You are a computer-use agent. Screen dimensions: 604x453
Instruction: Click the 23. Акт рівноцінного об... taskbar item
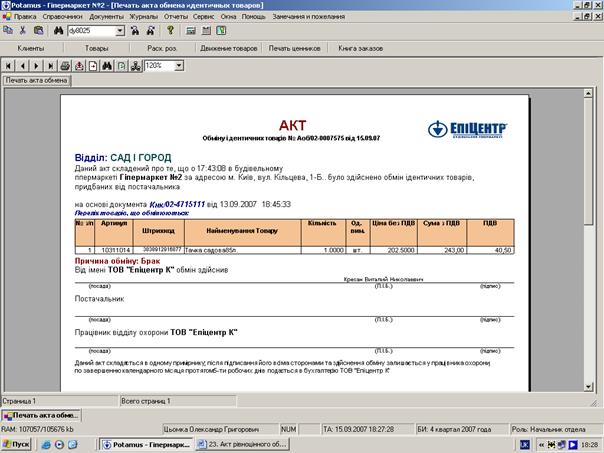coord(243,445)
